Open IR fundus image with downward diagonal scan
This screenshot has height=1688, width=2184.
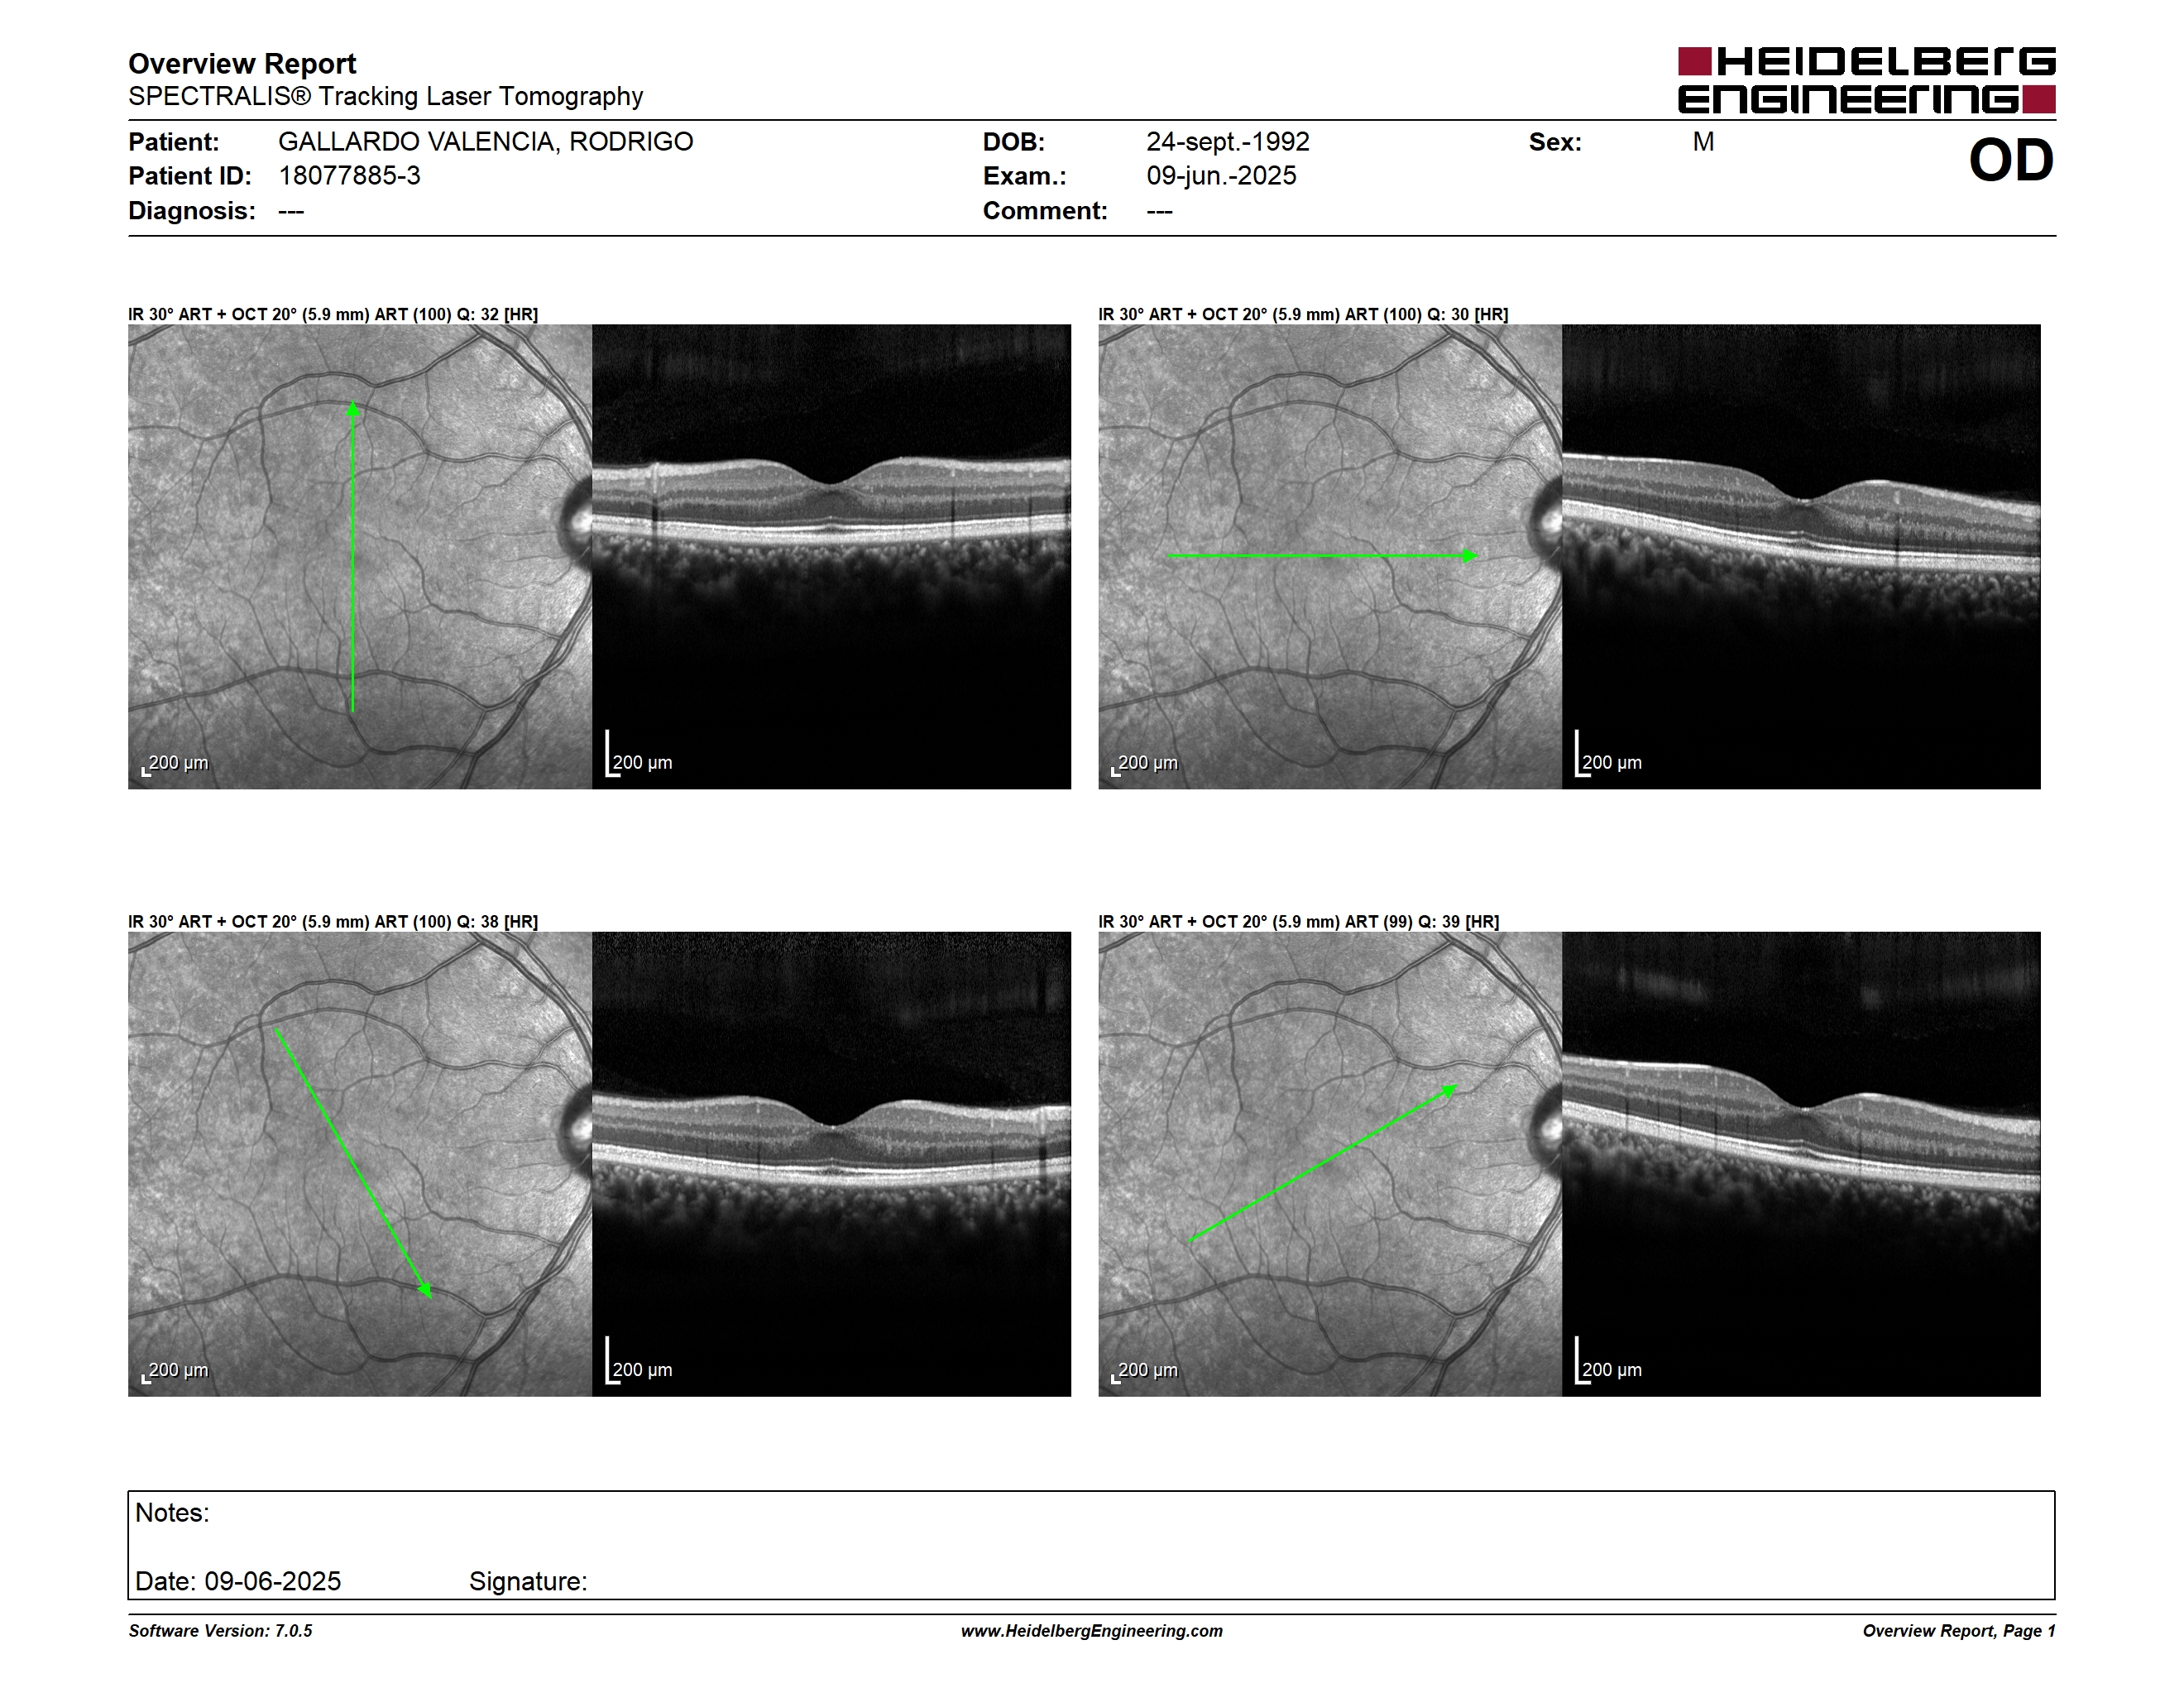pos(360,1164)
